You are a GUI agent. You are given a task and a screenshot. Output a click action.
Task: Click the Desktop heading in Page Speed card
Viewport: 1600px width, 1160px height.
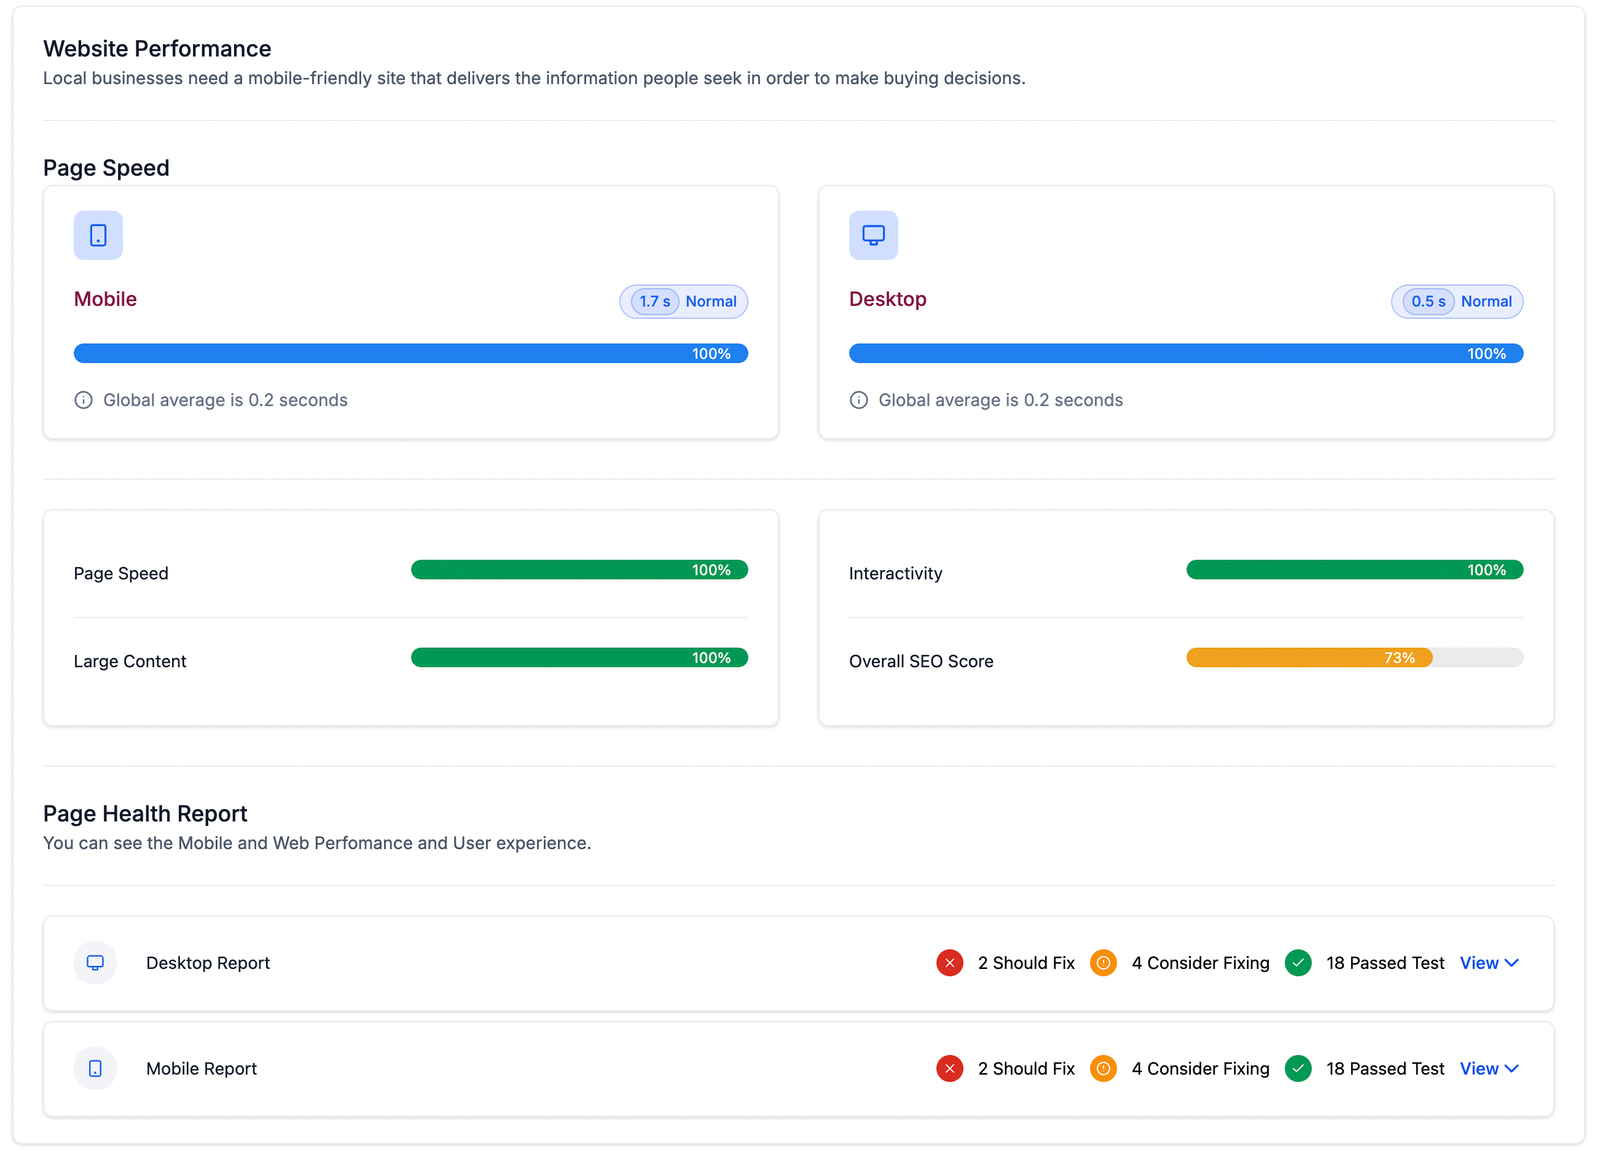tap(887, 299)
